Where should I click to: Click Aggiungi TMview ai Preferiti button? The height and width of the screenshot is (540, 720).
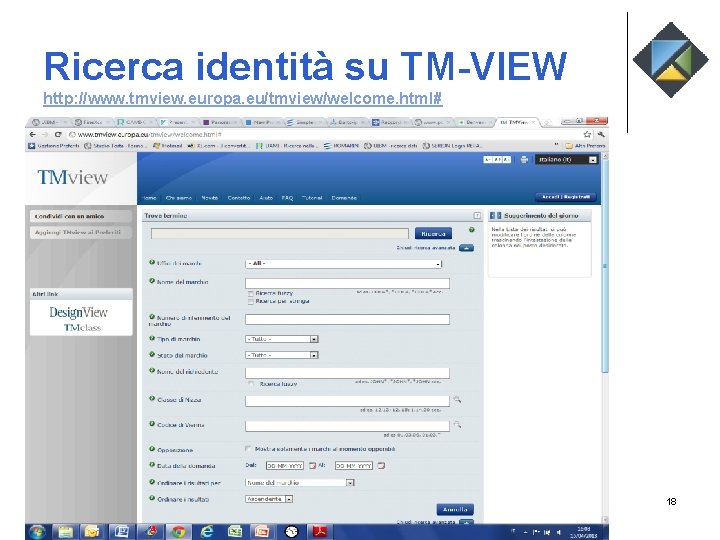pyautogui.click(x=81, y=232)
